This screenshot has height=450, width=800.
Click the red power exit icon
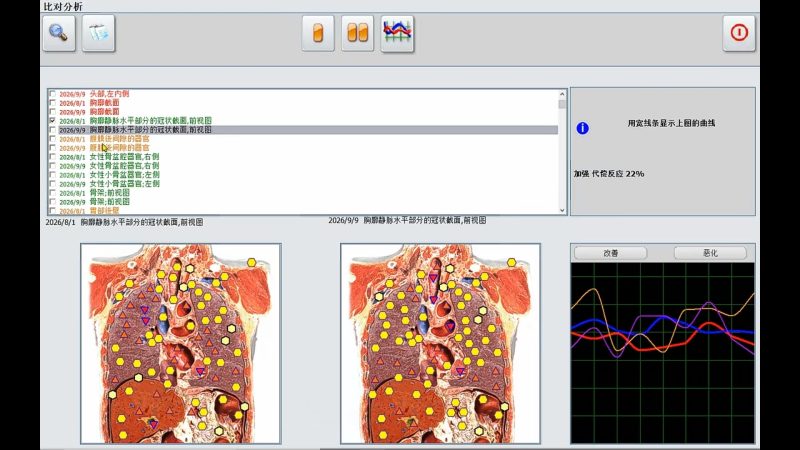[739, 33]
